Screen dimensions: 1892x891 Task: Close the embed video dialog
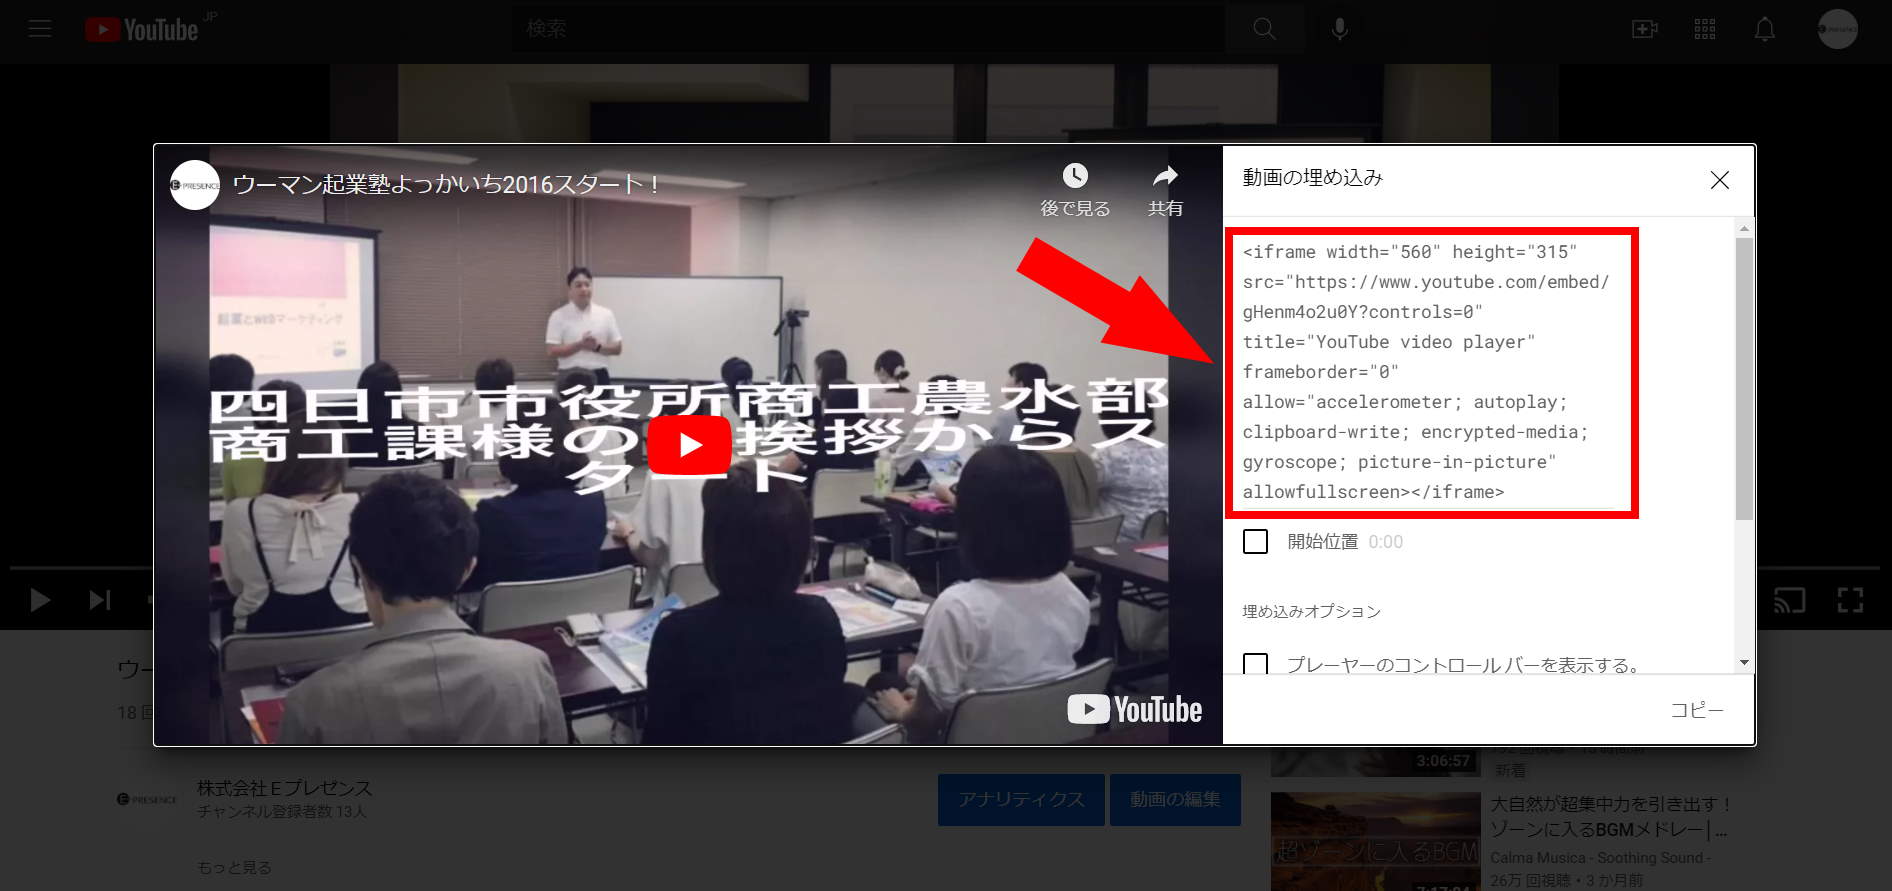tap(1720, 180)
